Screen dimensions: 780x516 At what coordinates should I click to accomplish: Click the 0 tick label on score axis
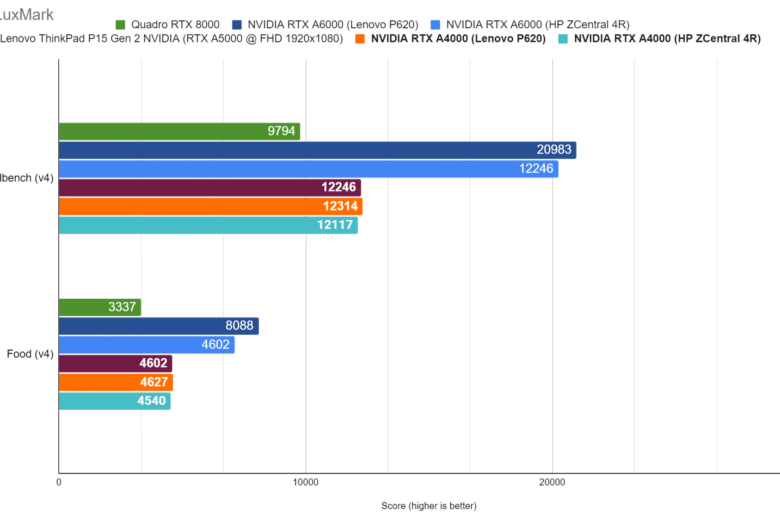[59, 482]
